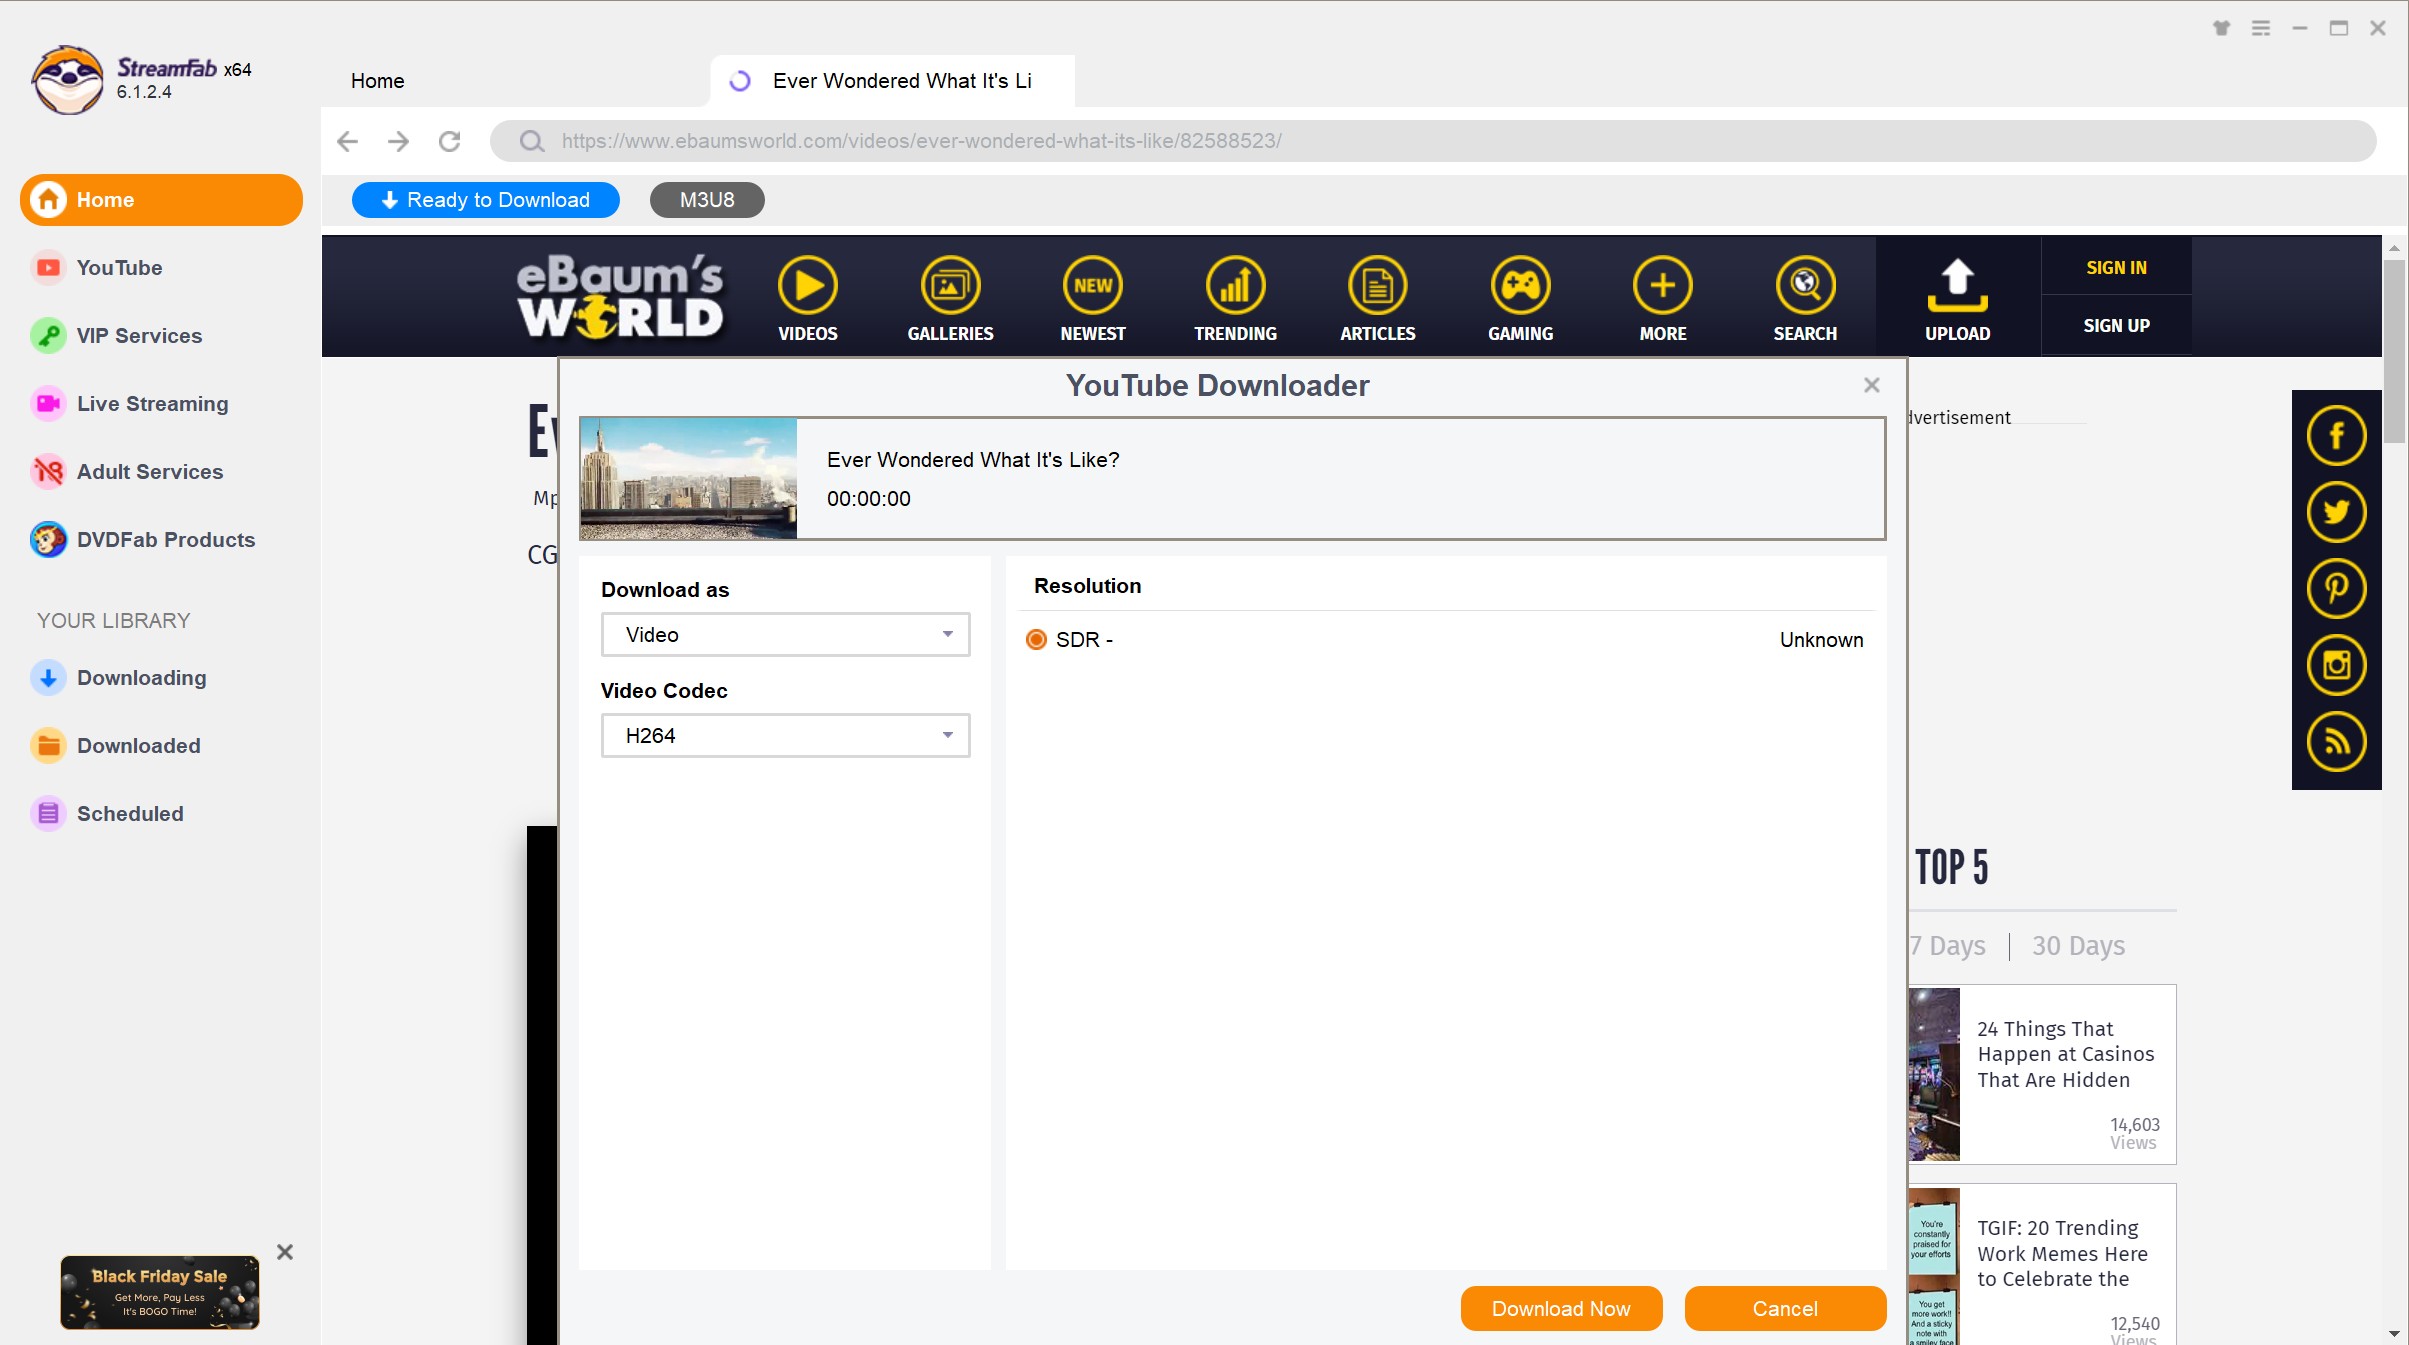Click the SIGN IN link
2409x1345 pixels.
[2116, 268]
